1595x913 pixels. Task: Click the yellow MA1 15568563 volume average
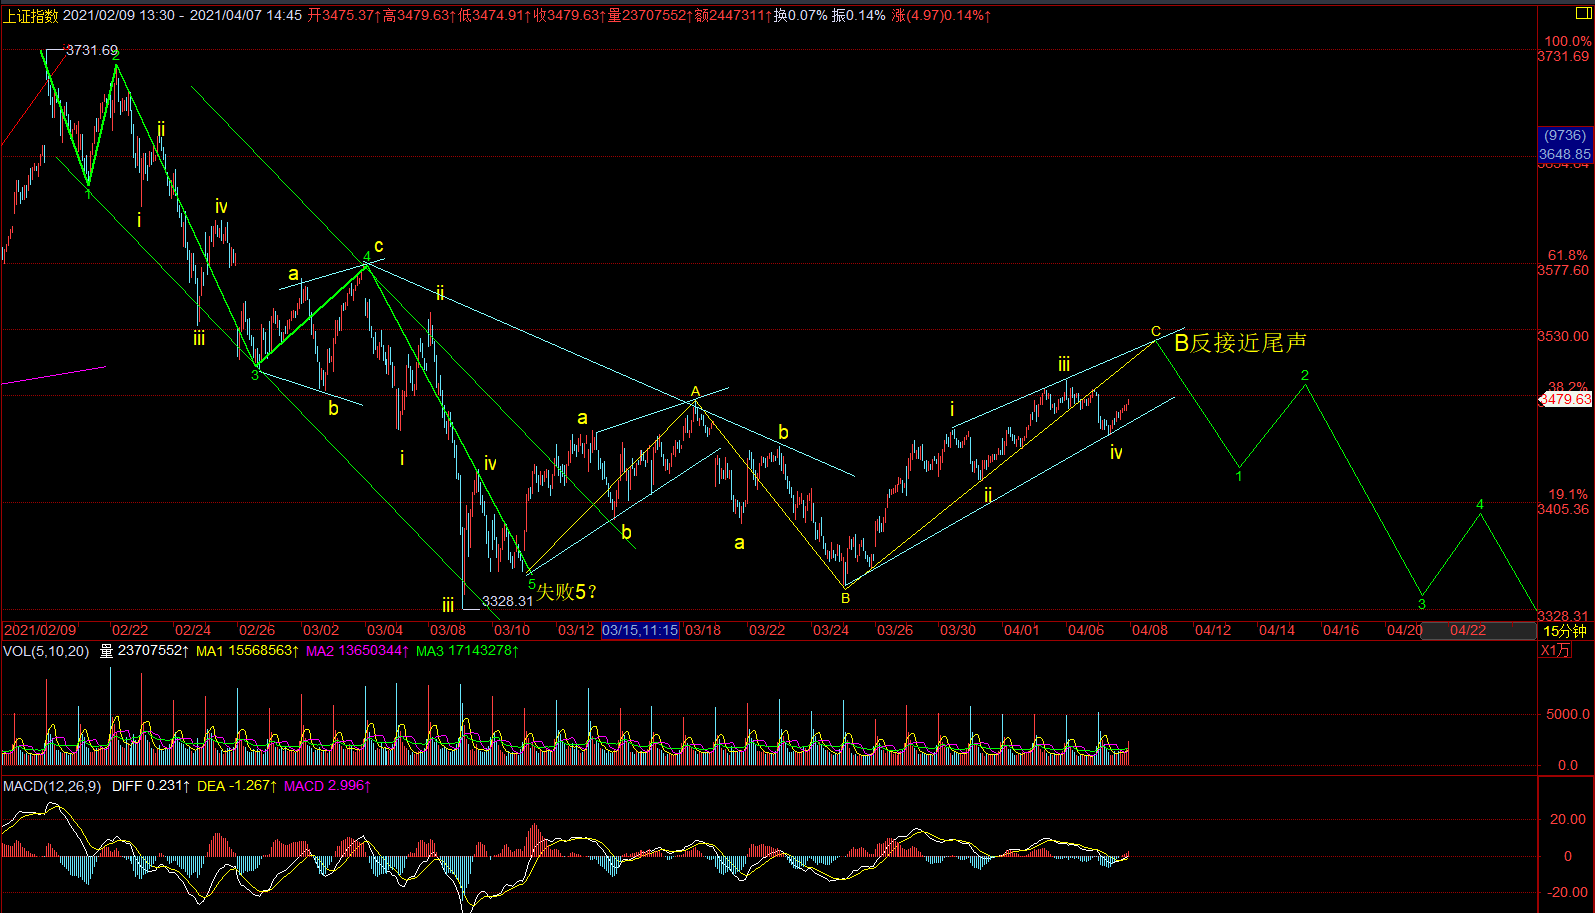(x=248, y=651)
